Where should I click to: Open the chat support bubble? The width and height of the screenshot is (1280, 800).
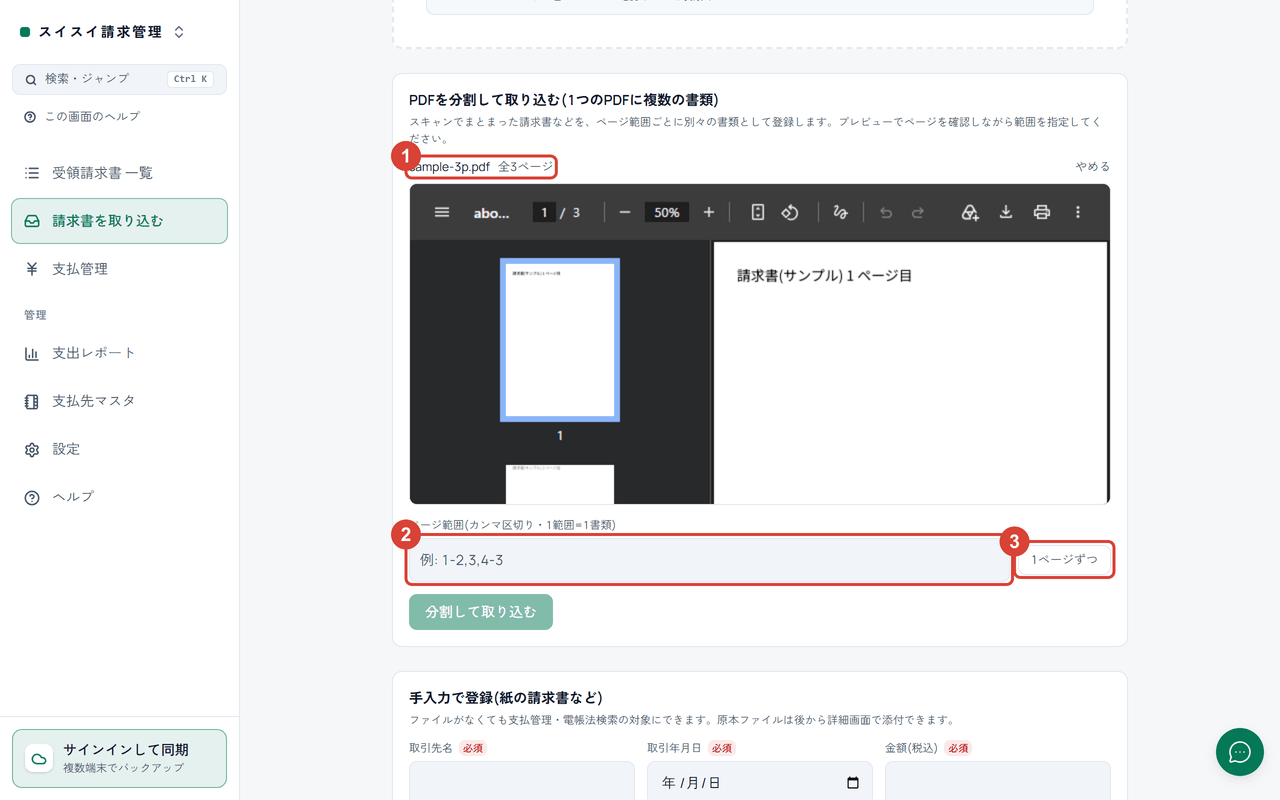[1240, 752]
